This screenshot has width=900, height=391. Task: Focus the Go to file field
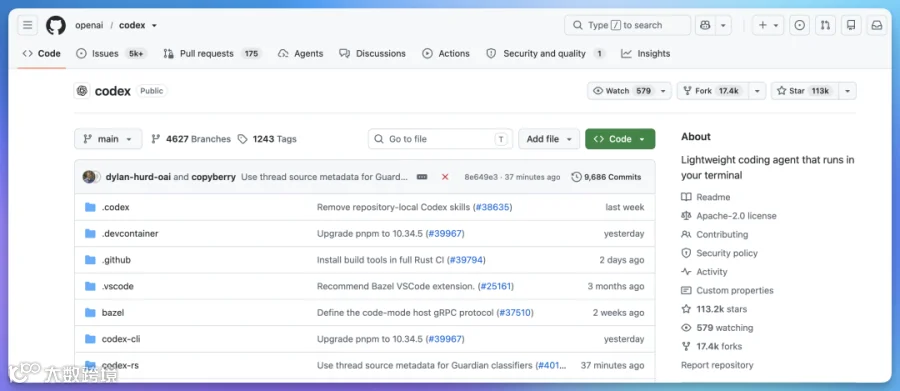441,139
